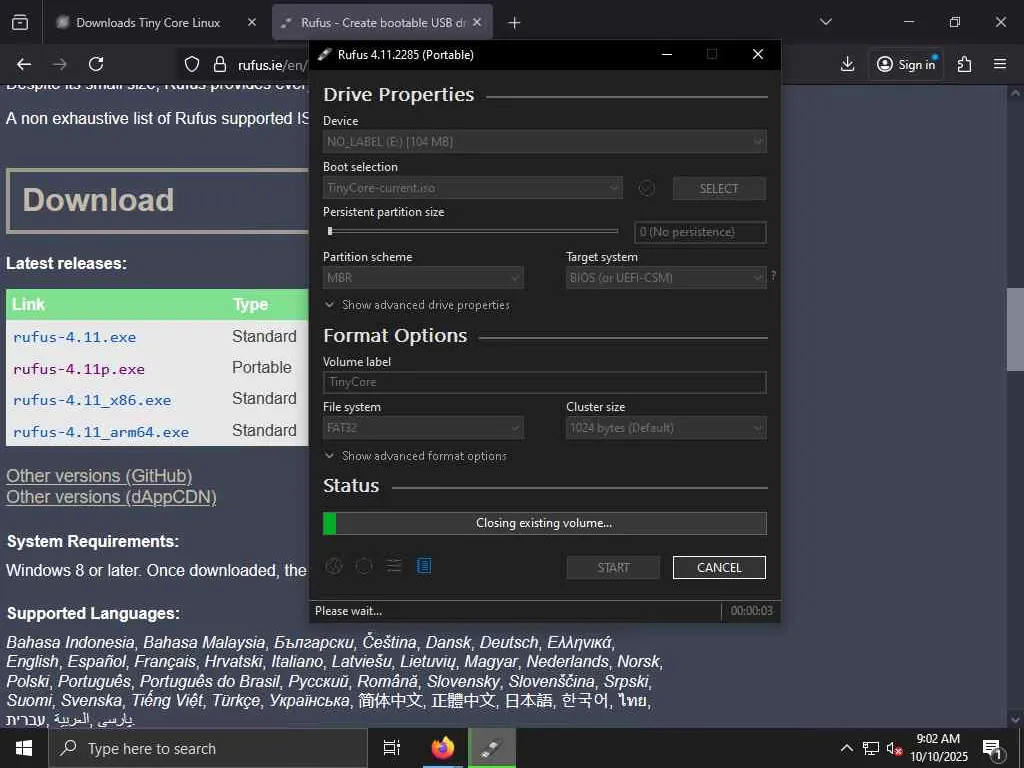Switch to Rufus Create bootable USB tab
This screenshot has width=1024, height=768.
[x=383, y=22]
